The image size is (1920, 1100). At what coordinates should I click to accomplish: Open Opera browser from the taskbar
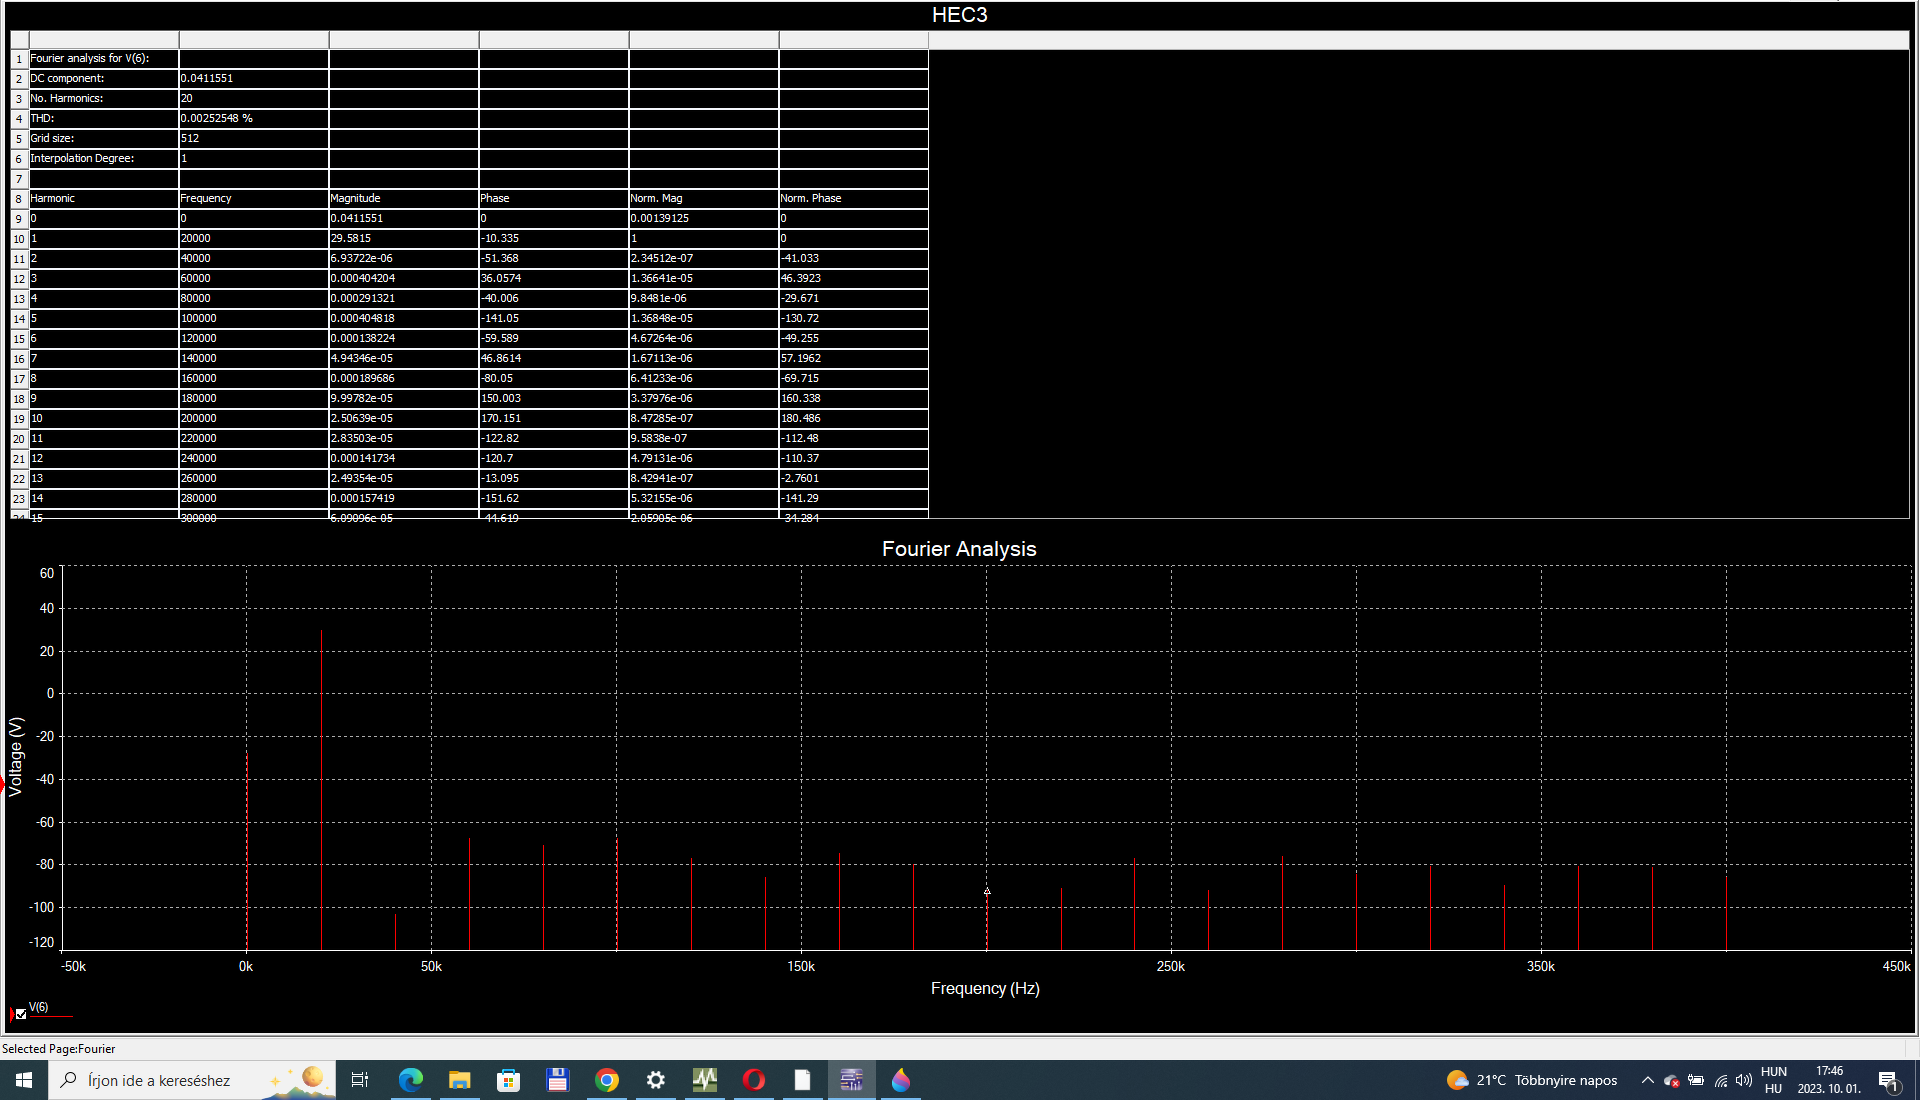tap(754, 1080)
